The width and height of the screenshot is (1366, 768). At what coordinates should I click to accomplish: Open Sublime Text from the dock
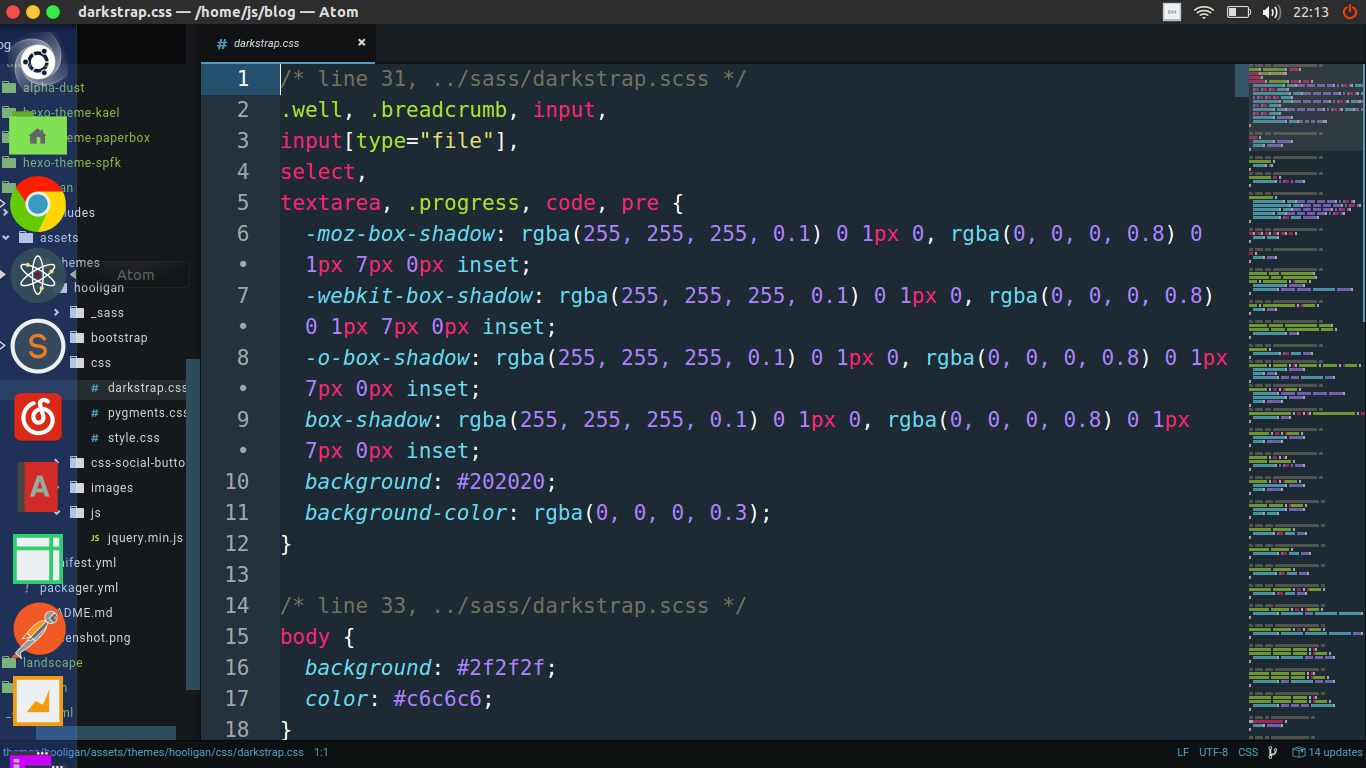tap(38, 346)
